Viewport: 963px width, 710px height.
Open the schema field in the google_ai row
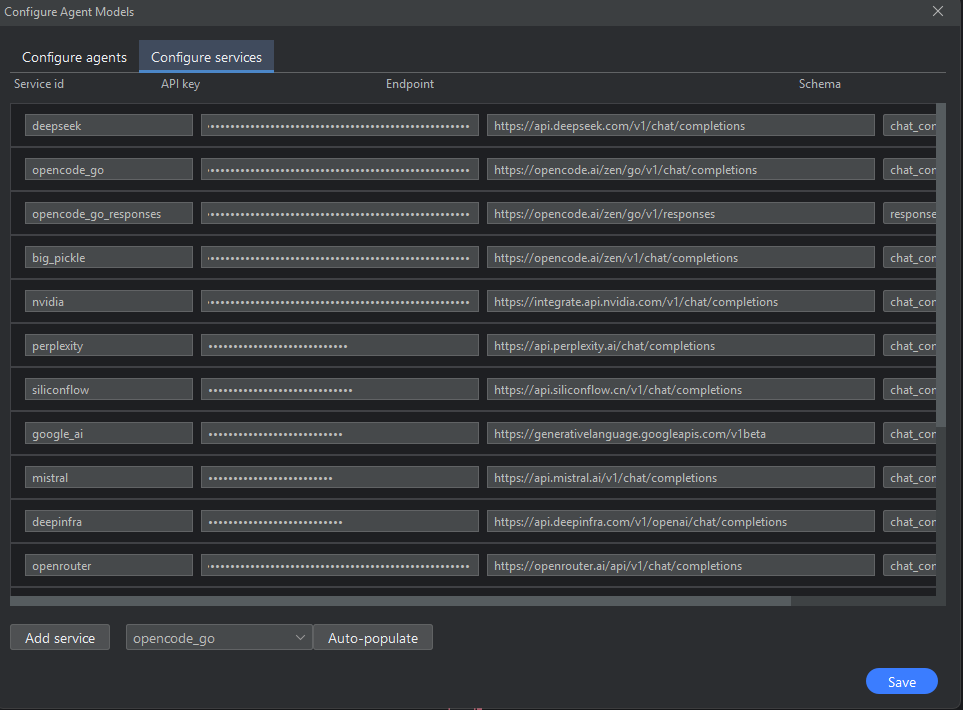tap(910, 434)
